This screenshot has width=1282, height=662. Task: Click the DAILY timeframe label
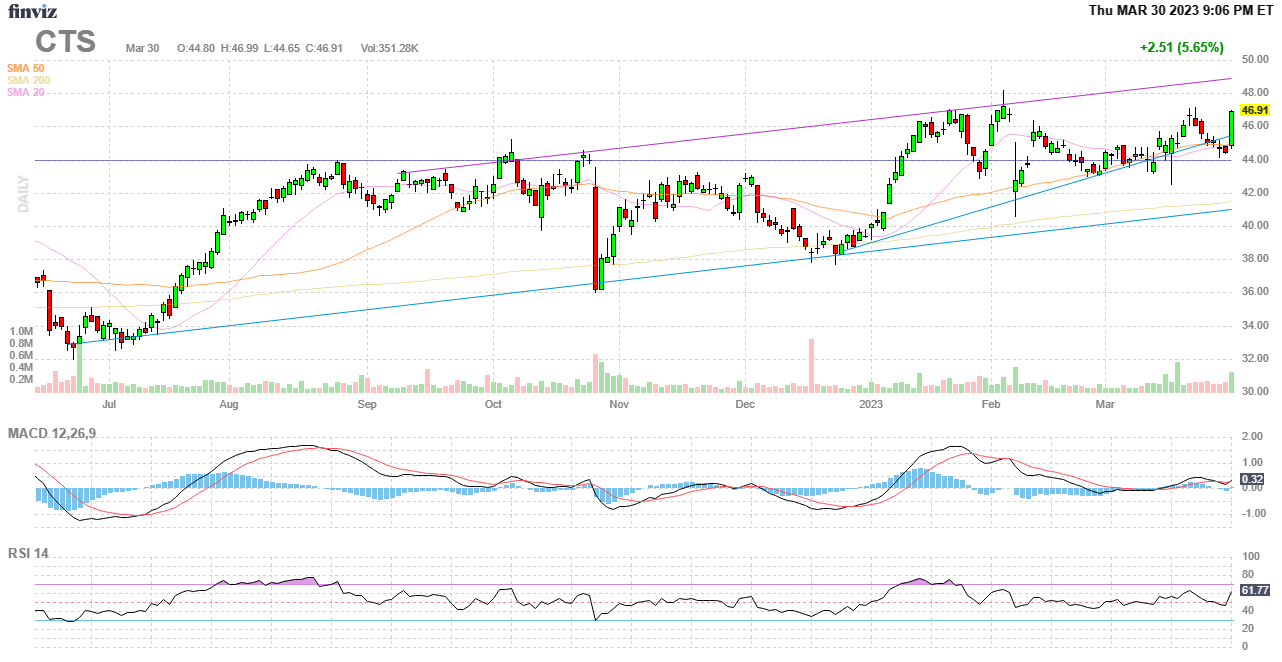coord(22,194)
